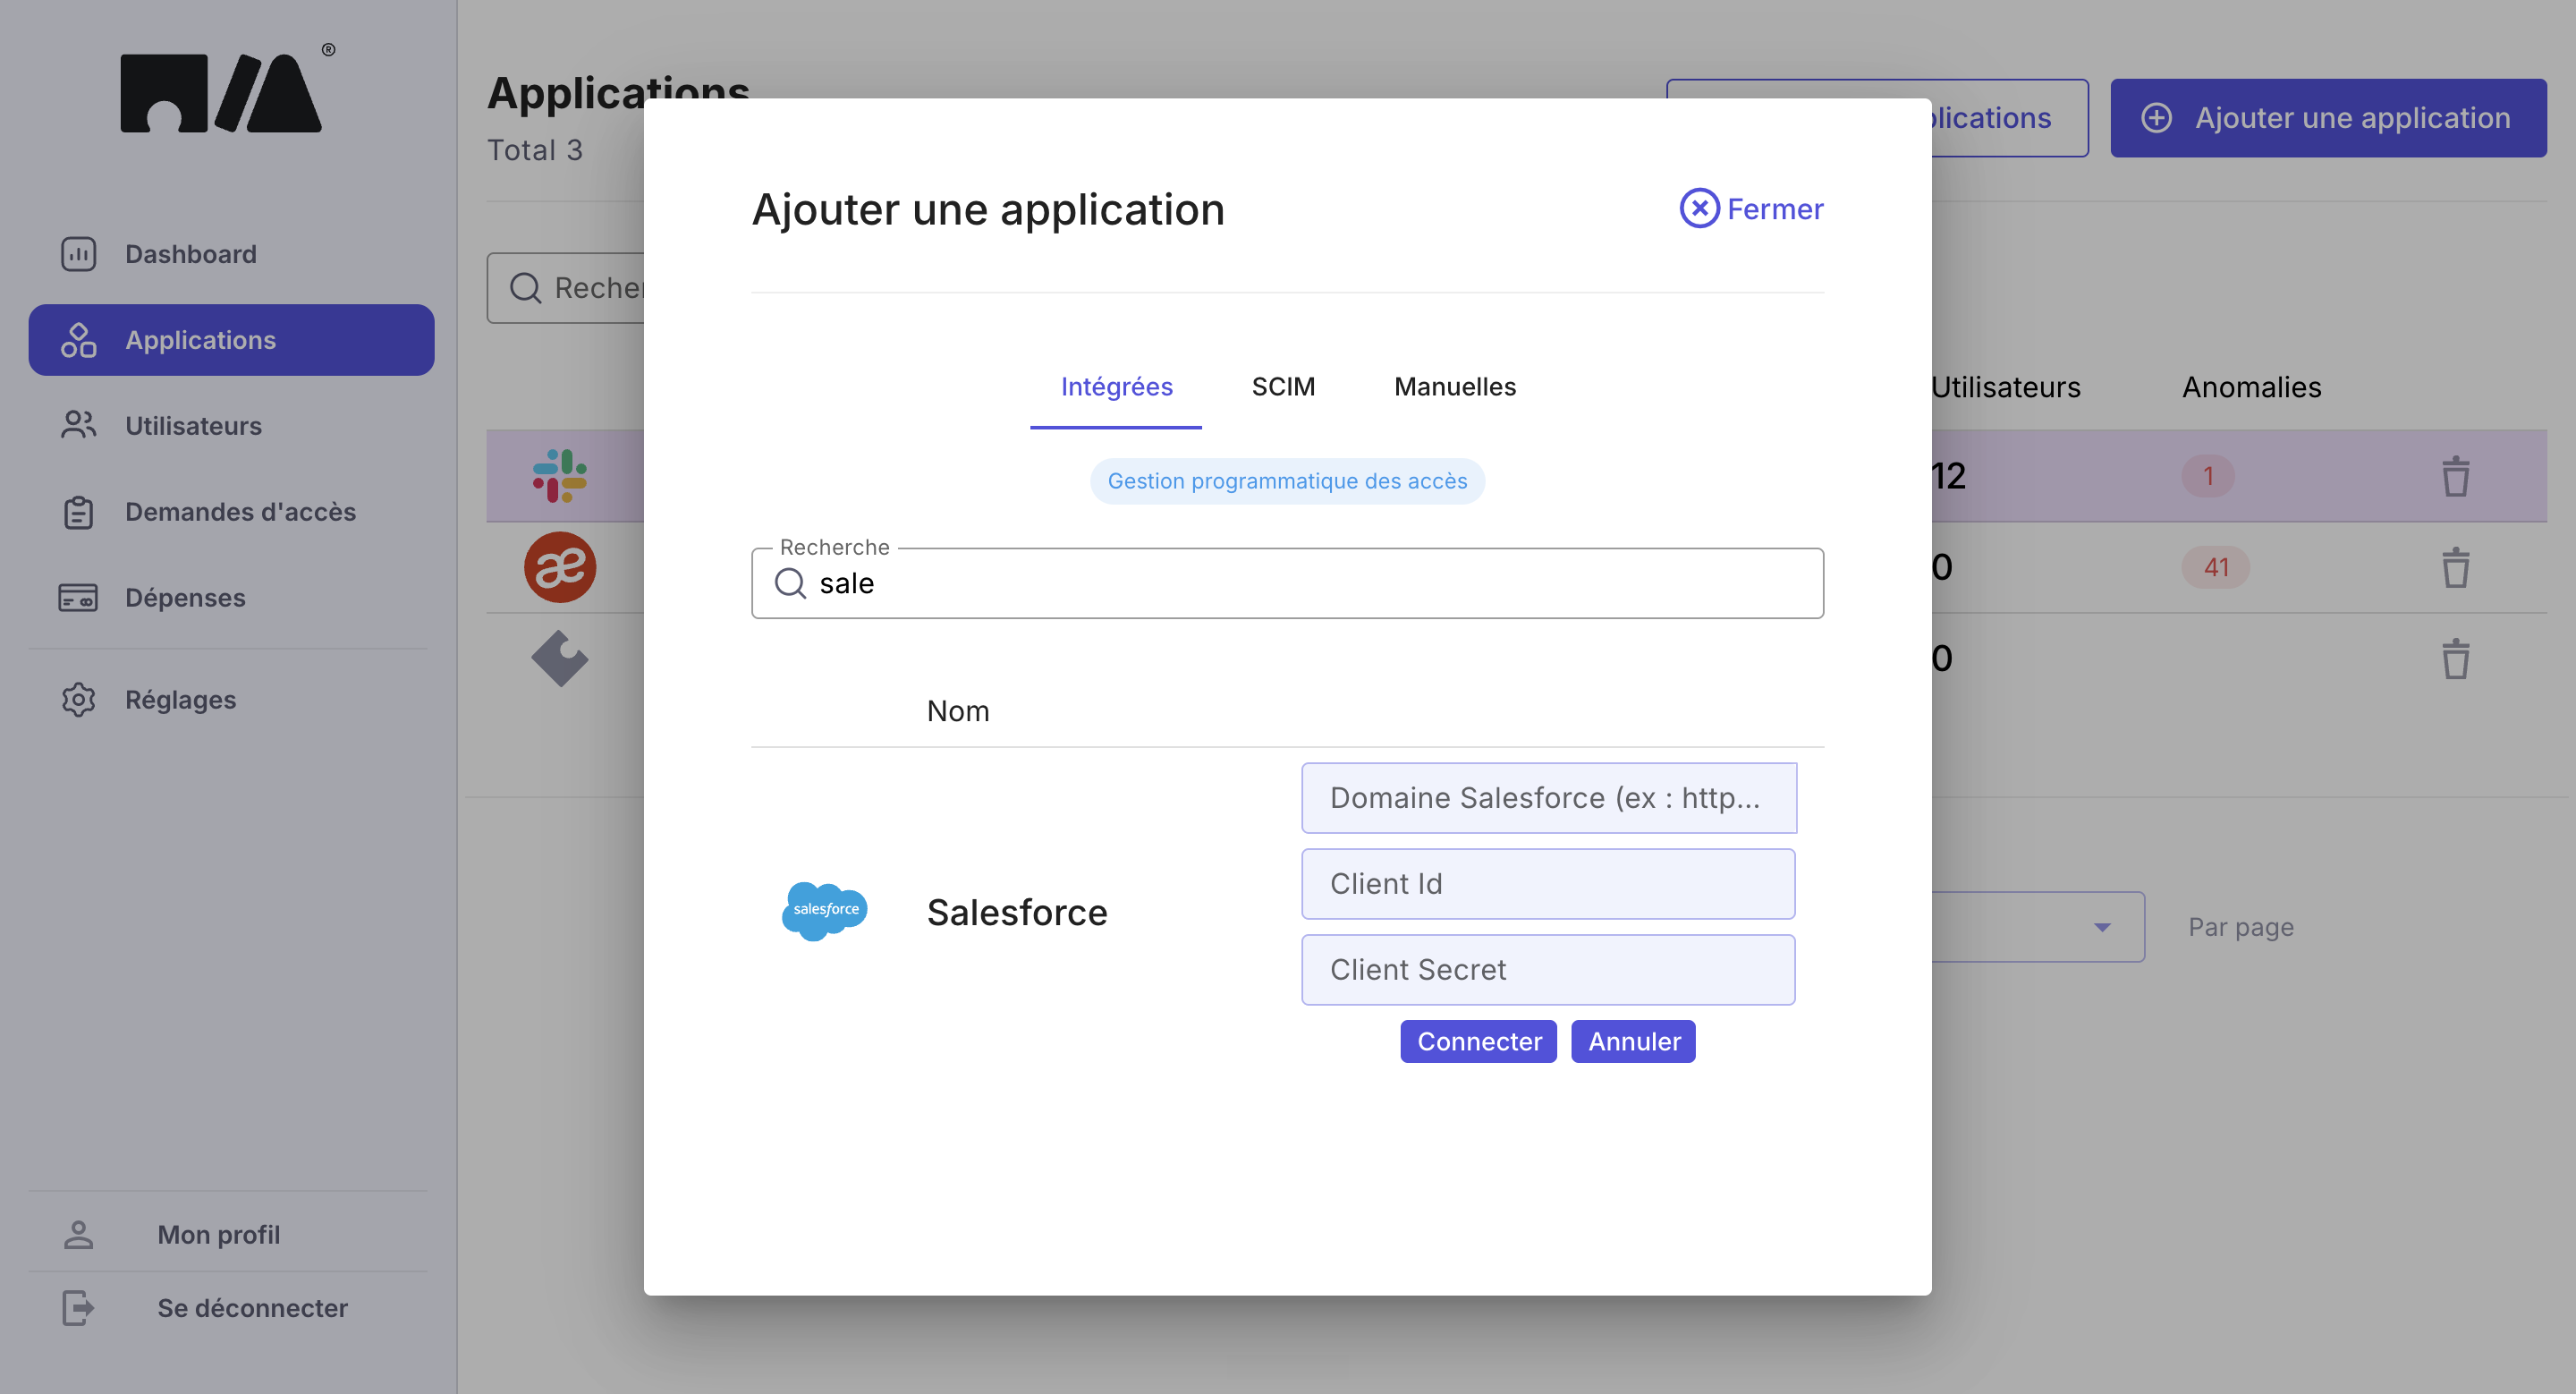This screenshot has height=1394, width=2576.
Task: Click the Total 3 text
Action: [x=534, y=150]
